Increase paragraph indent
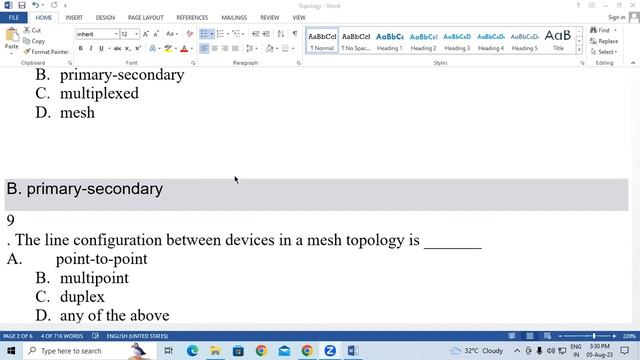The image size is (640, 360). [x=266, y=34]
